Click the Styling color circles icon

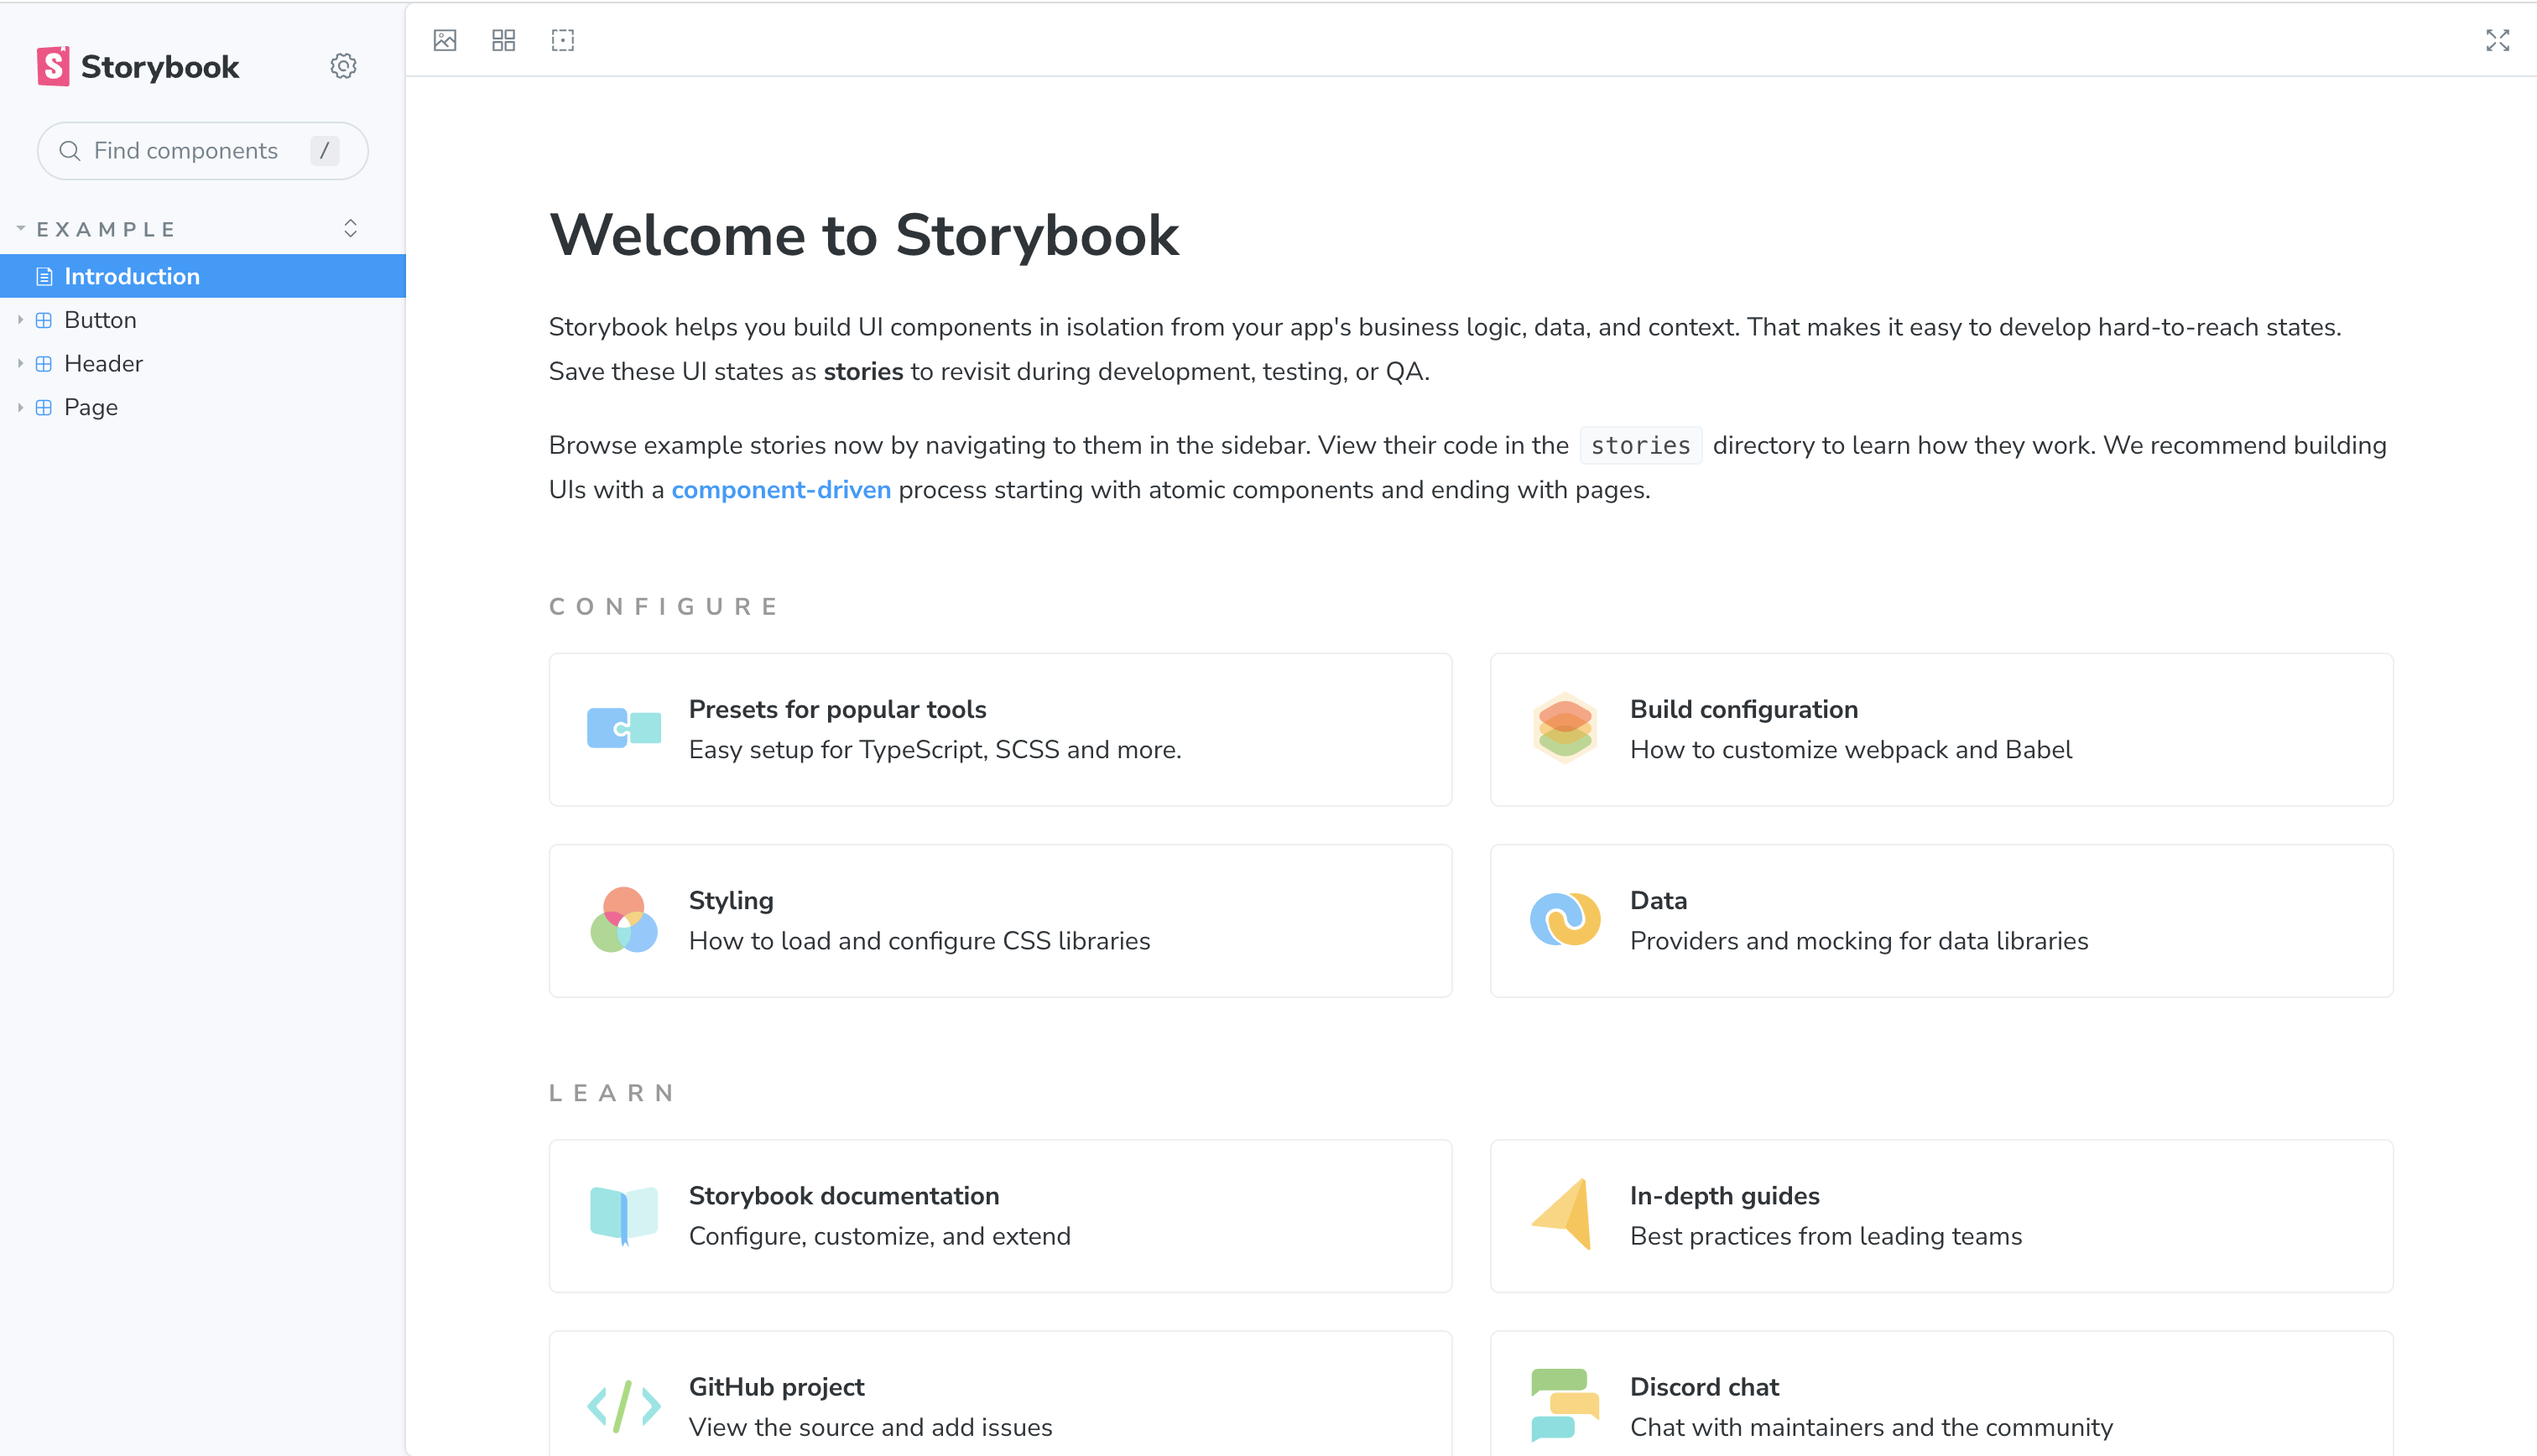tap(624, 920)
